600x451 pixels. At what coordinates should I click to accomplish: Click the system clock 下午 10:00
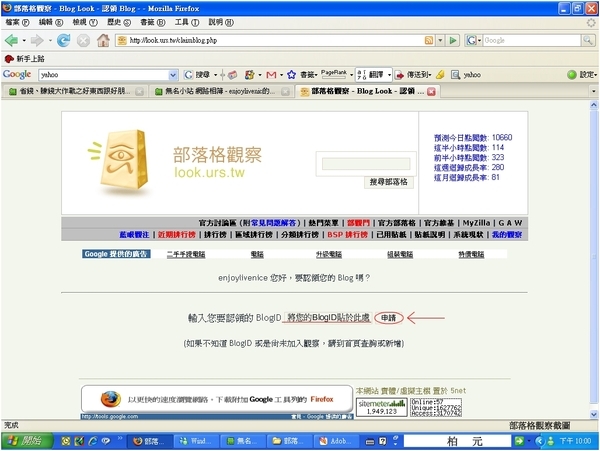(x=575, y=441)
